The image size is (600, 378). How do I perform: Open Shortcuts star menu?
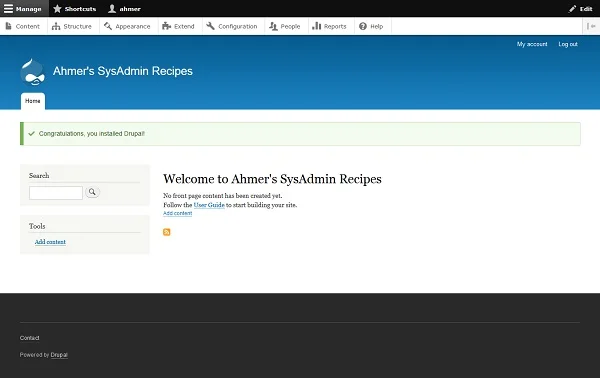tap(75, 8)
